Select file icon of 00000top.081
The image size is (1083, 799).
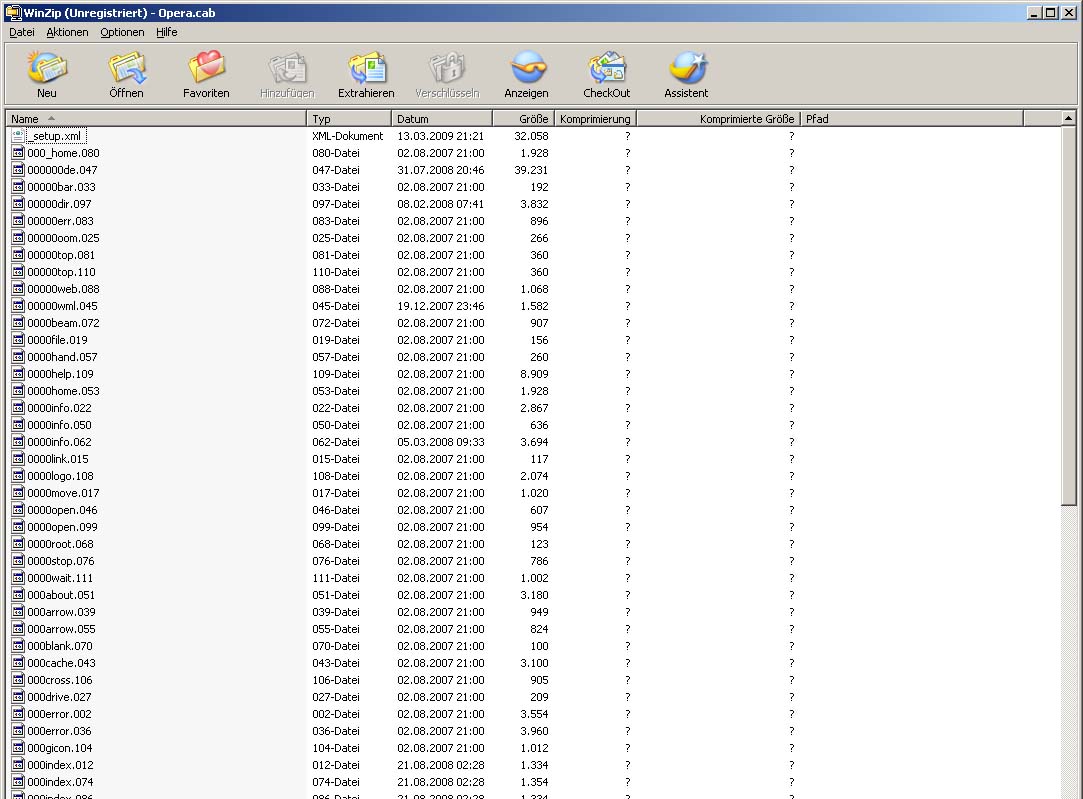18,255
